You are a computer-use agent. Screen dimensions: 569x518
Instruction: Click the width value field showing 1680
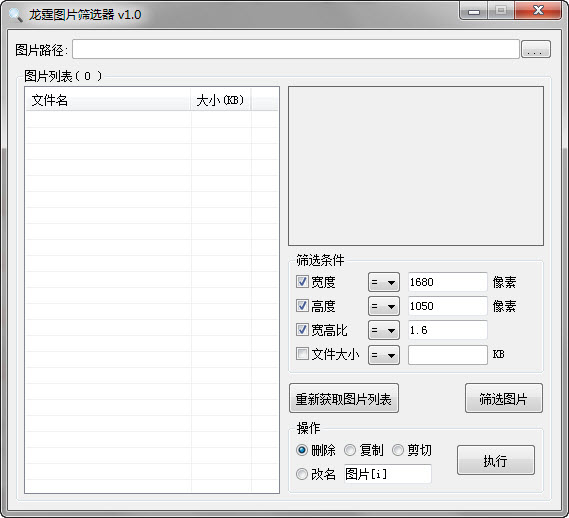point(447,282)
